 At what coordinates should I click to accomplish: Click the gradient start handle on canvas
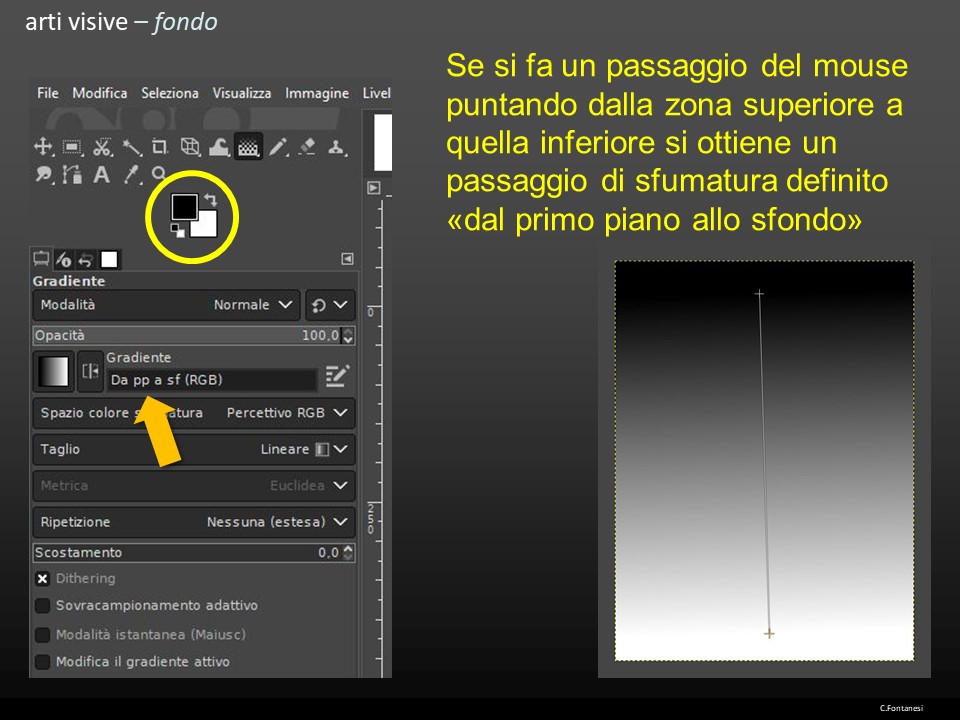(x=759, y=294)
